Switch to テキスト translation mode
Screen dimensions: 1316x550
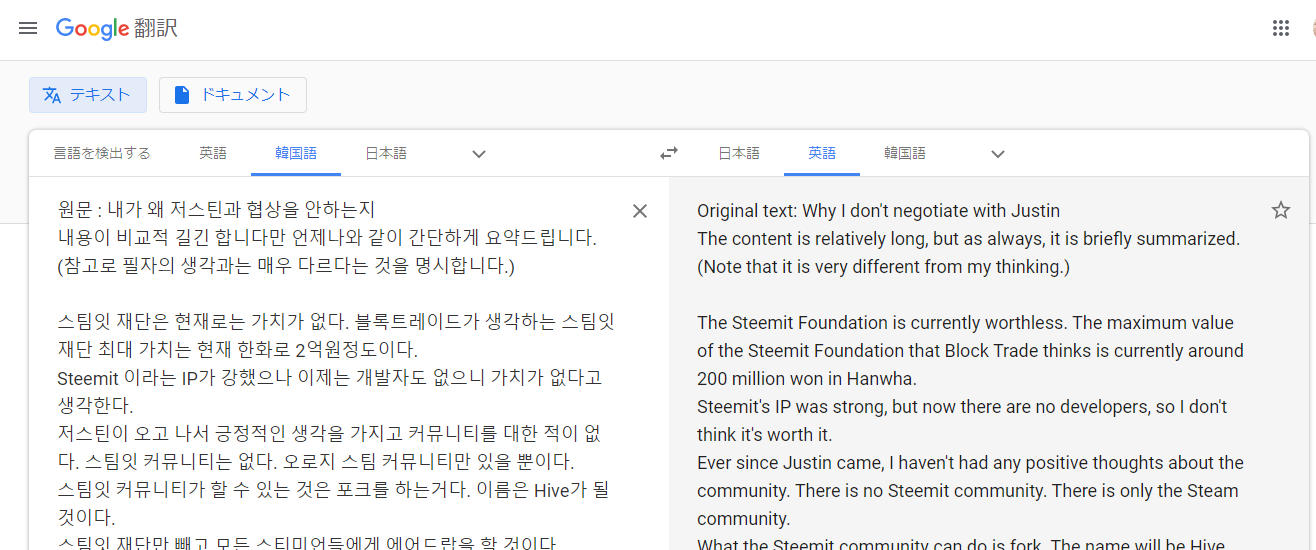(88, 95)
